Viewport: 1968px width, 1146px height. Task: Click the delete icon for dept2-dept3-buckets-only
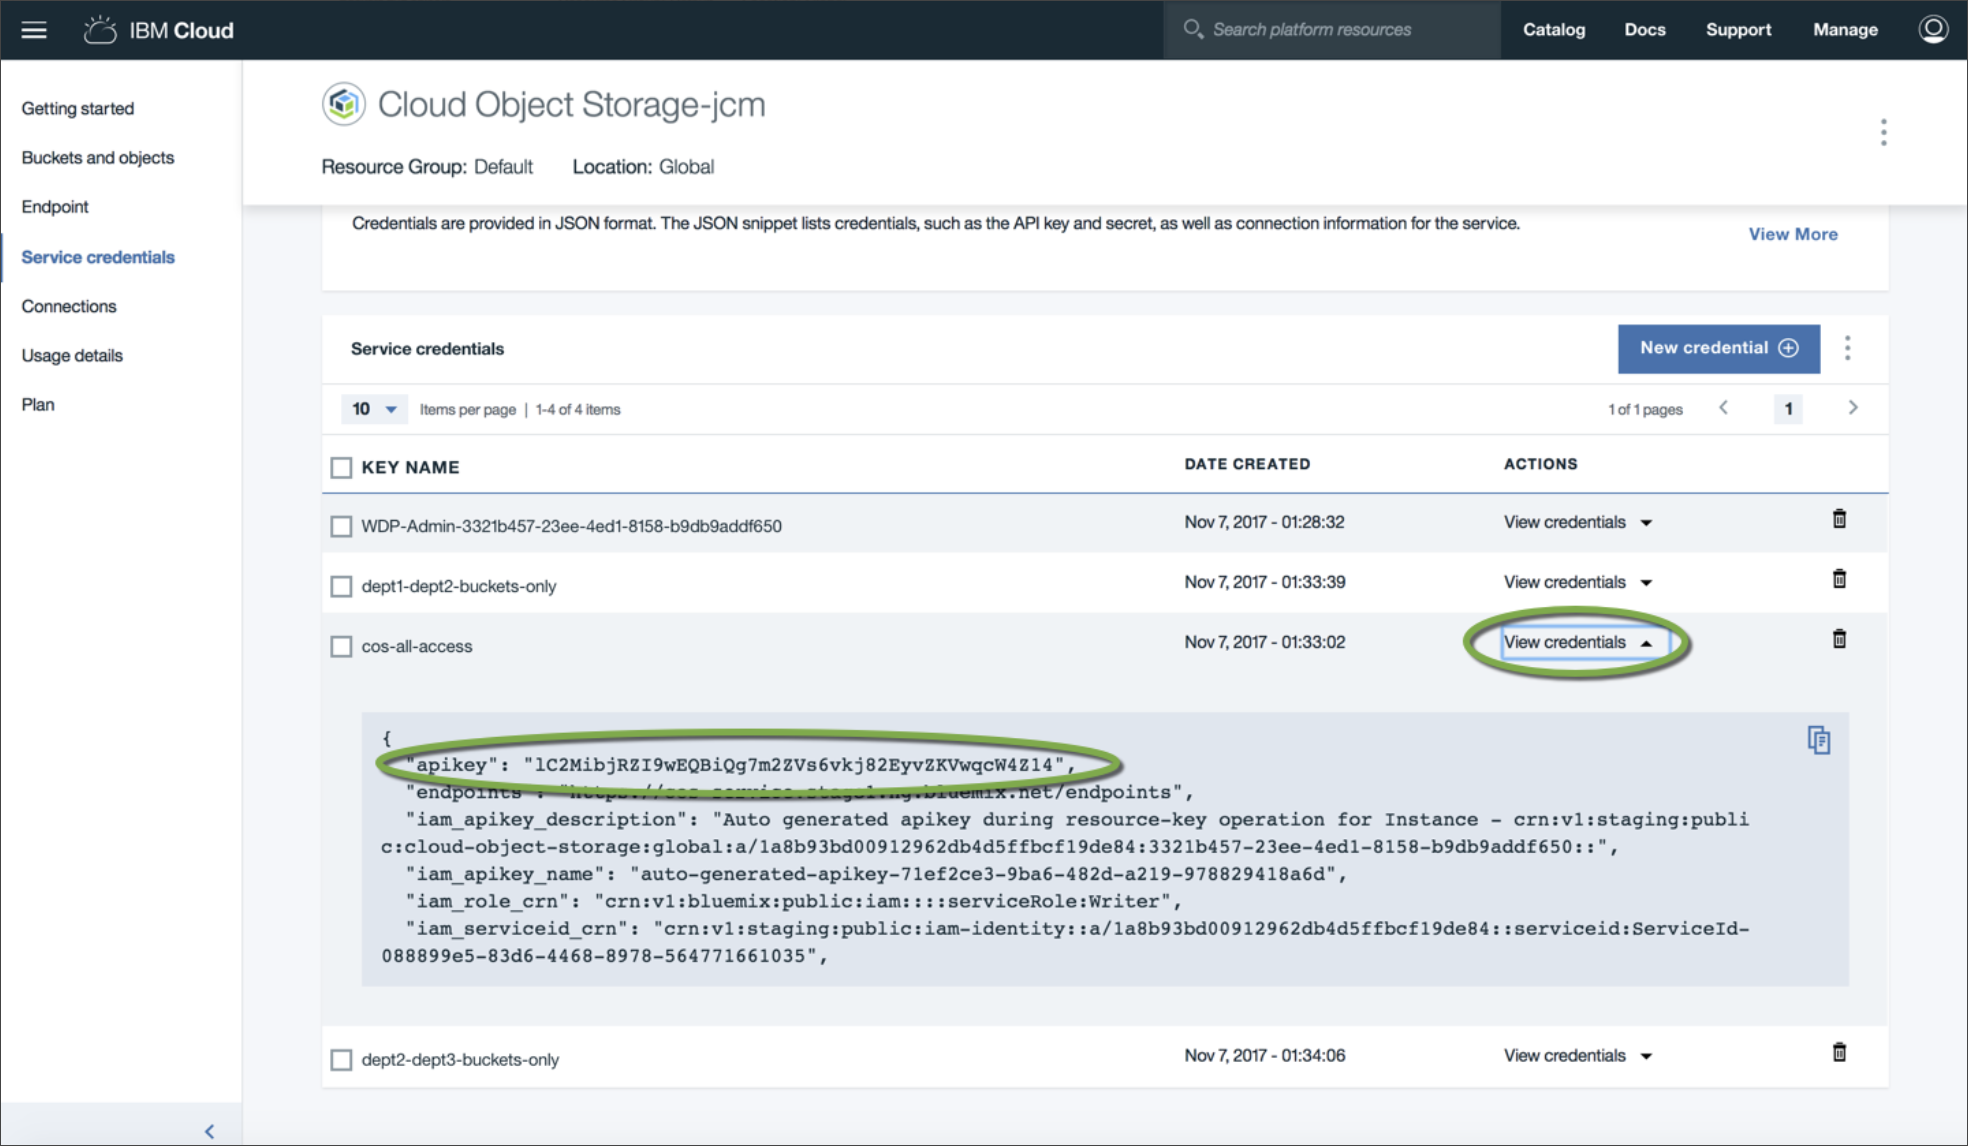coord(1840,1053)
